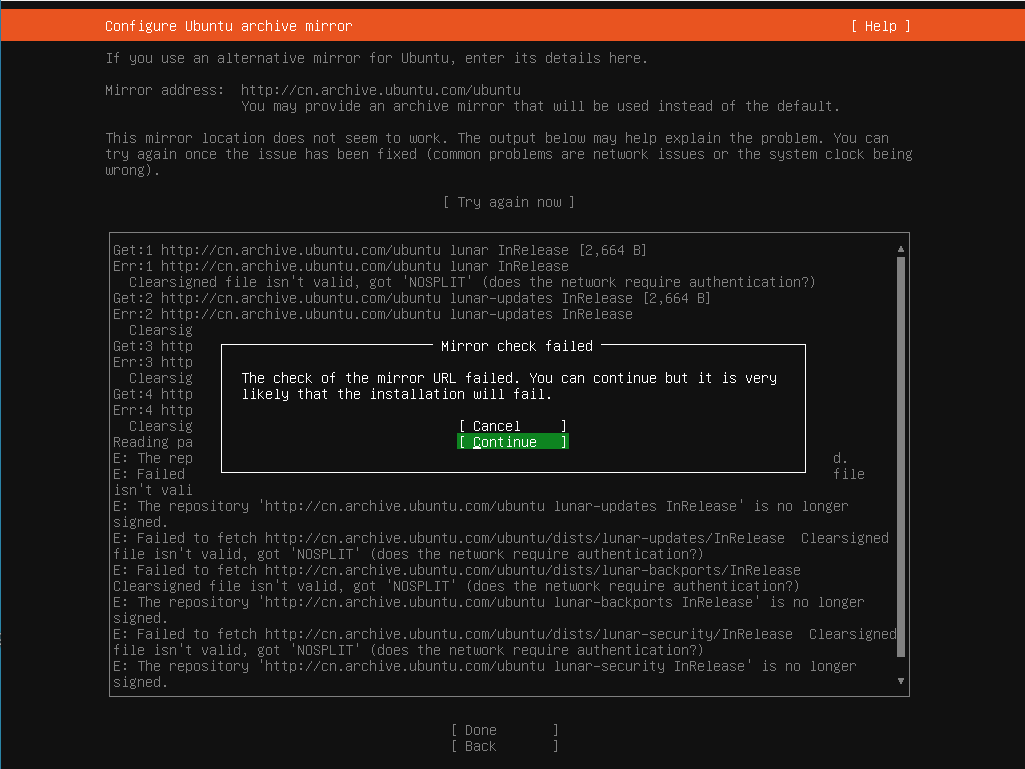
Task: Click the 'You may provide an archive mirror' hint text
Action: tap(540, 106)
